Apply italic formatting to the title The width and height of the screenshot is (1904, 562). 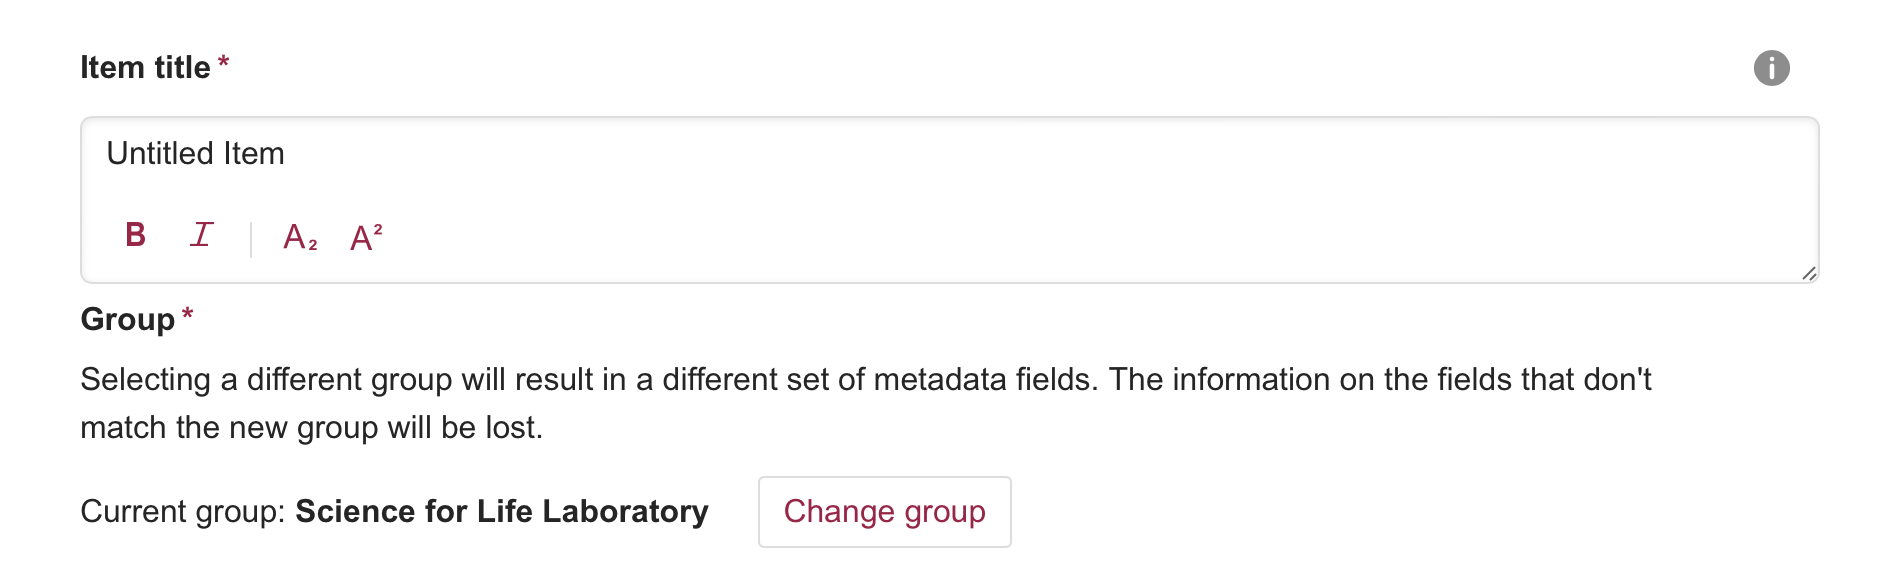202,235
